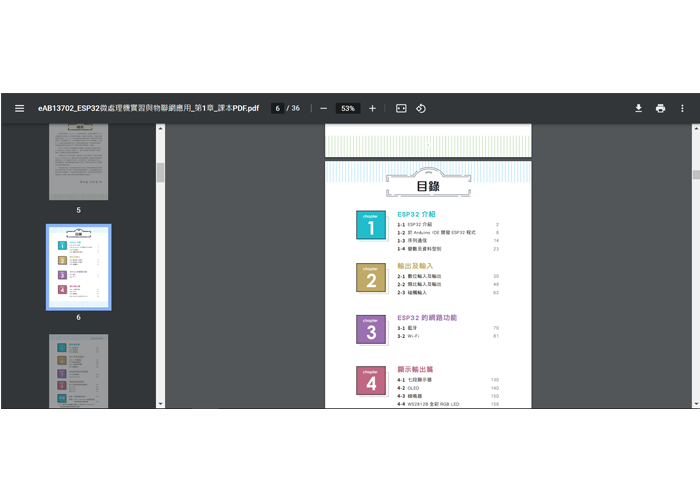Toggle the sidebar menu hamburger icon
The width and height of the screenshot is (700, 500).
pyautogui.click(x=19, y=108)
